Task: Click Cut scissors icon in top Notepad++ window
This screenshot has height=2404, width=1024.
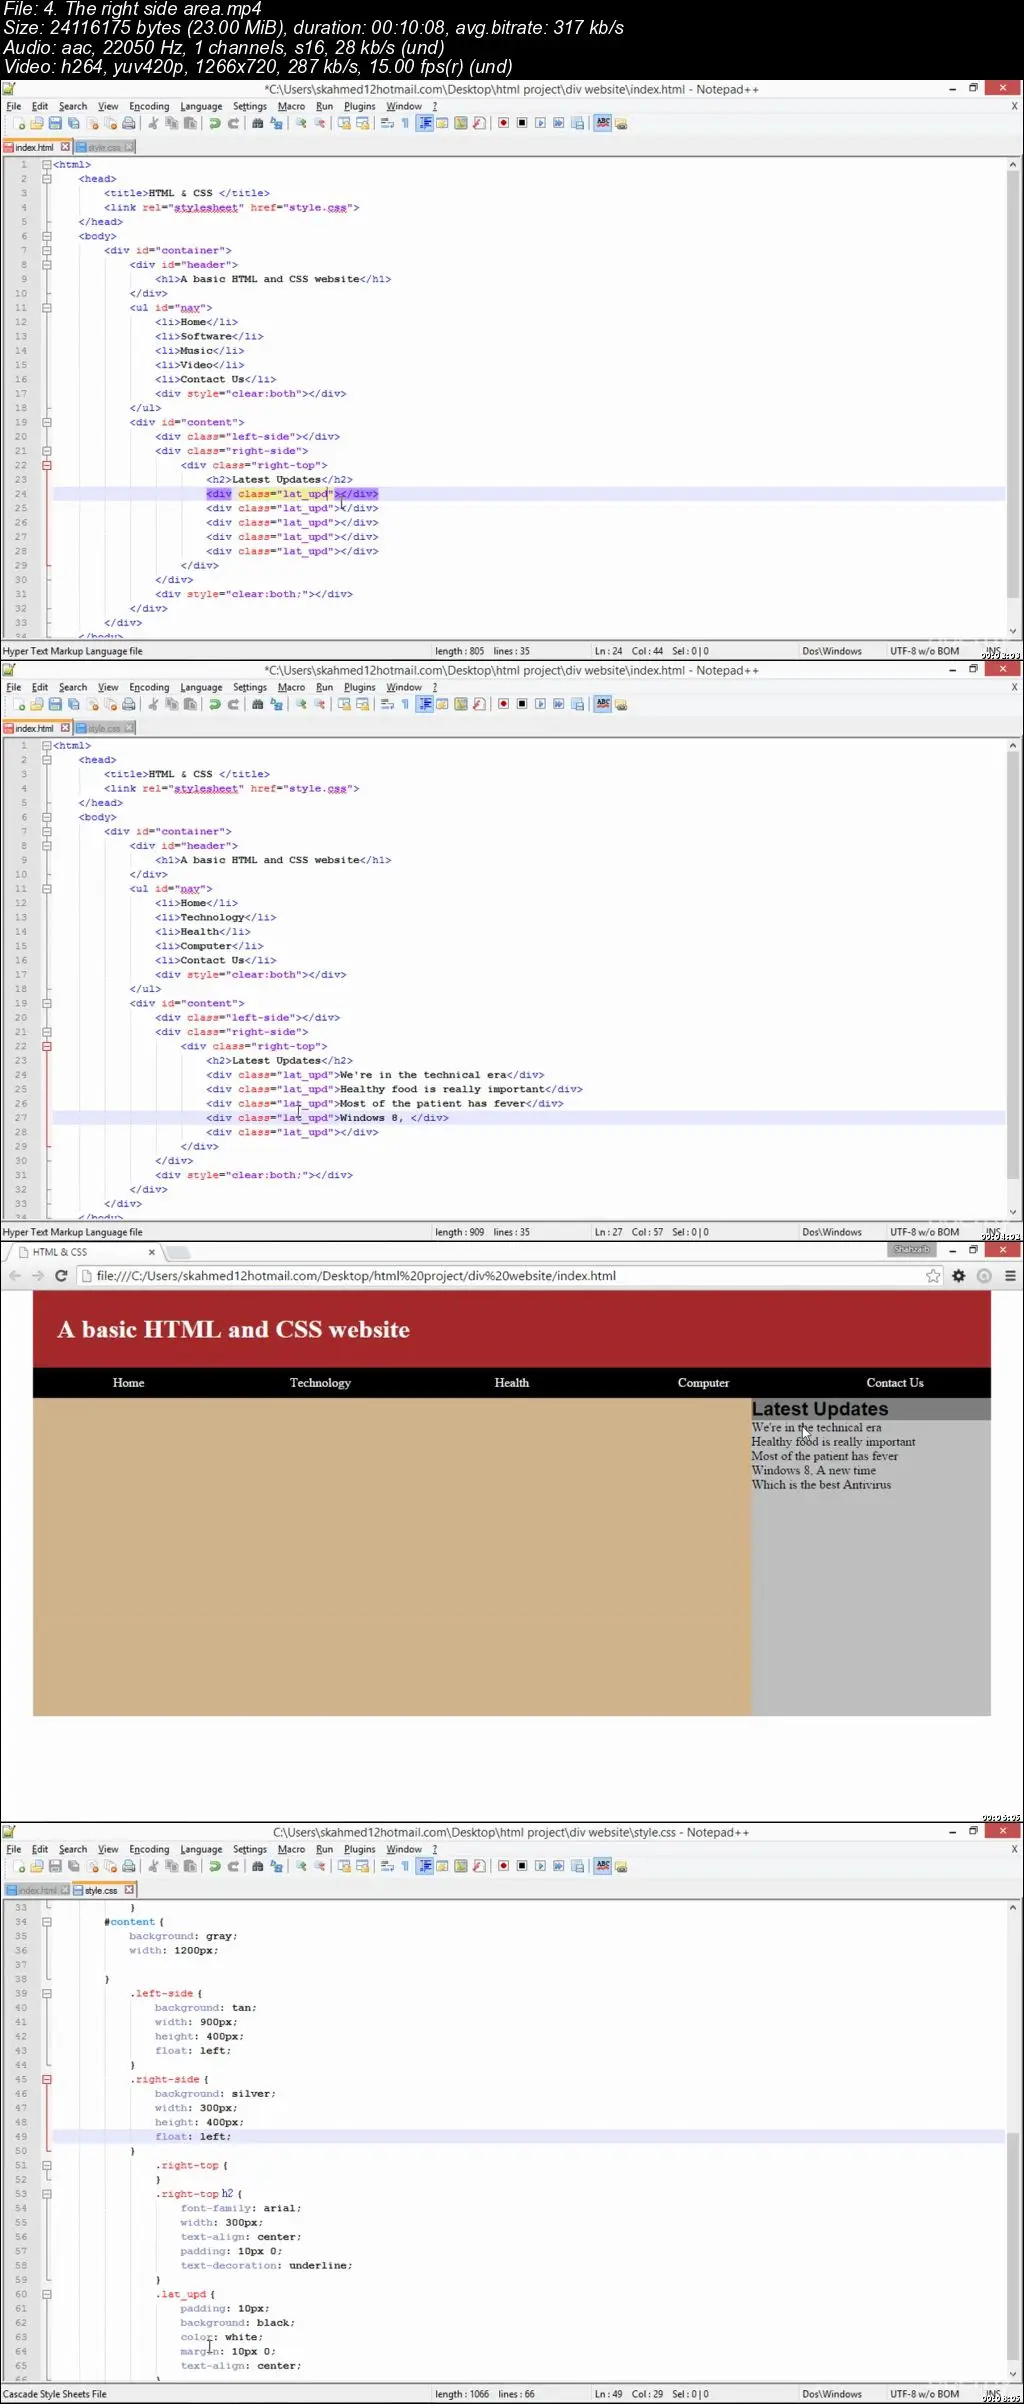Action: [x=153, y=124]
